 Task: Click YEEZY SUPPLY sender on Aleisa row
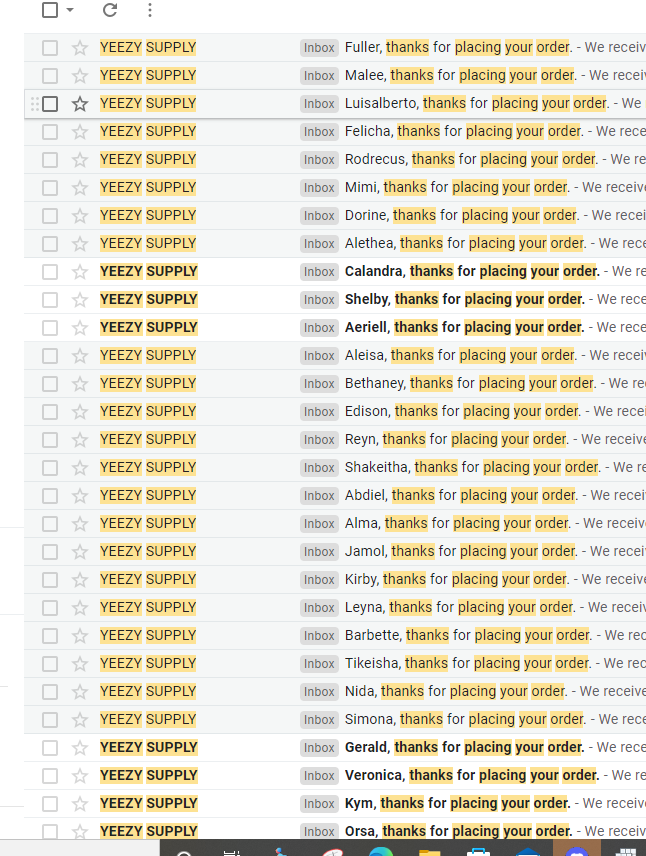coord(148,356)
